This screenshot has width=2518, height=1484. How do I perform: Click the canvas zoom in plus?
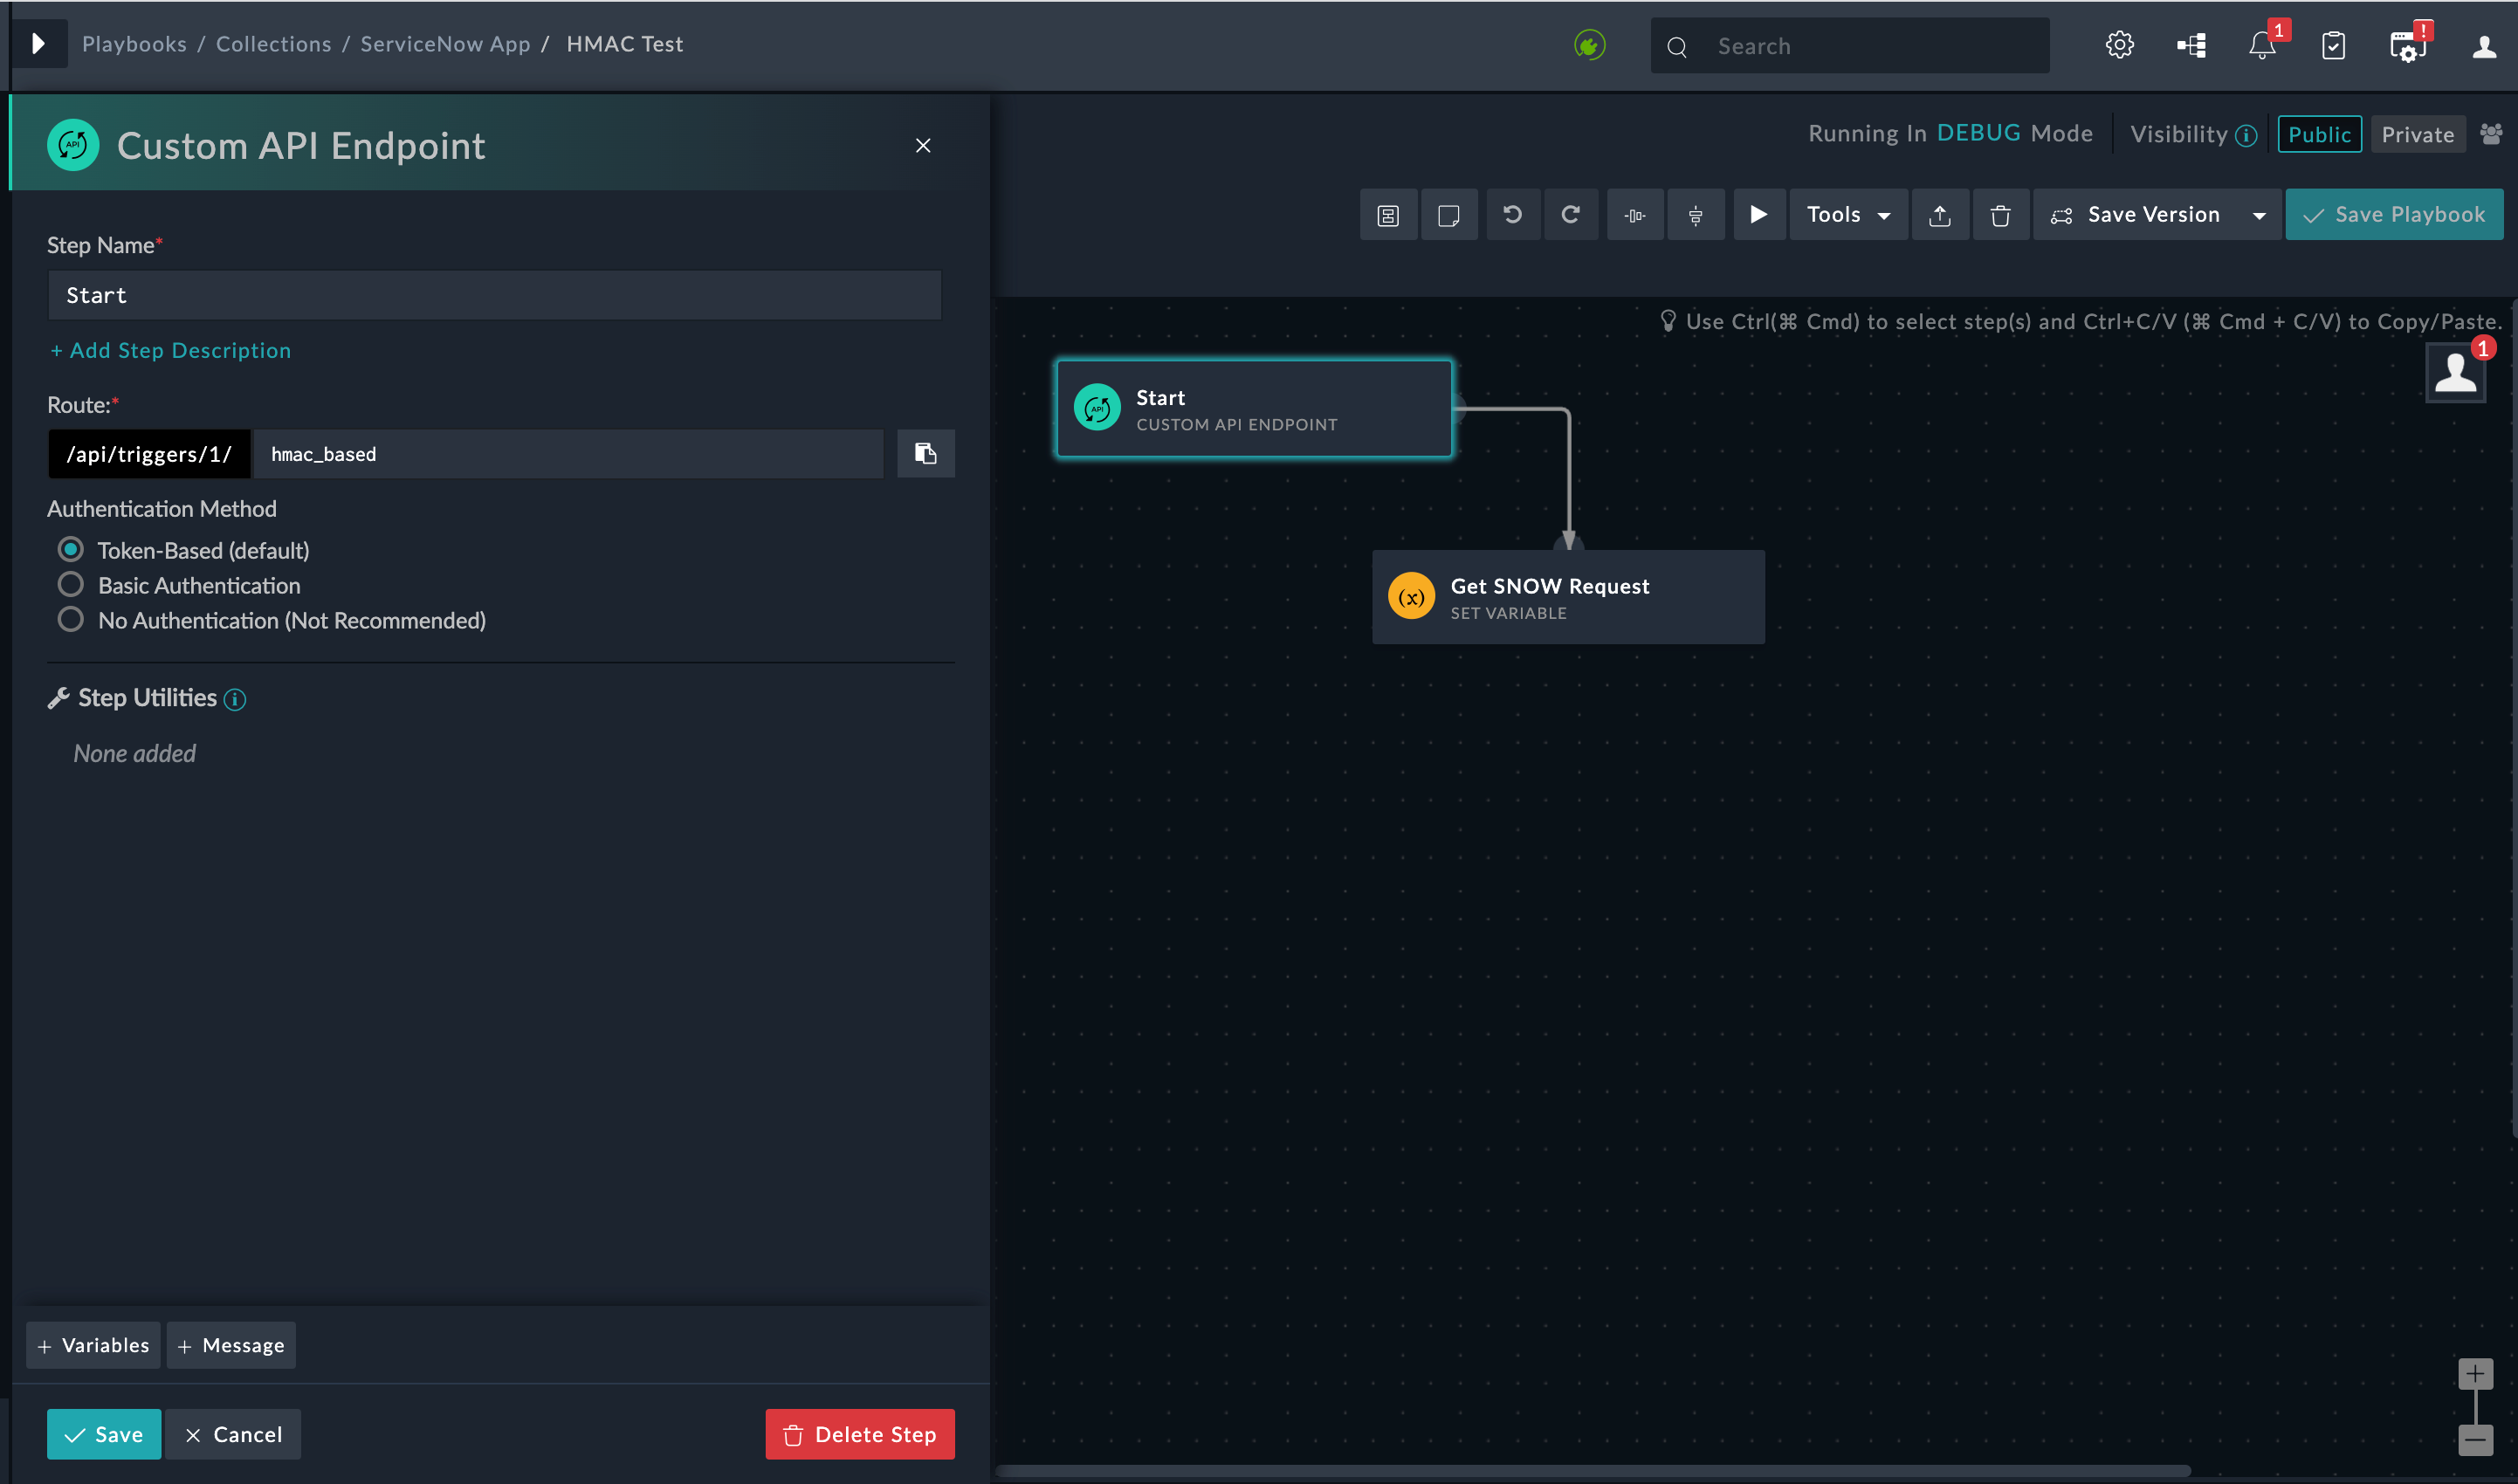click(x=2474, y=1373)
